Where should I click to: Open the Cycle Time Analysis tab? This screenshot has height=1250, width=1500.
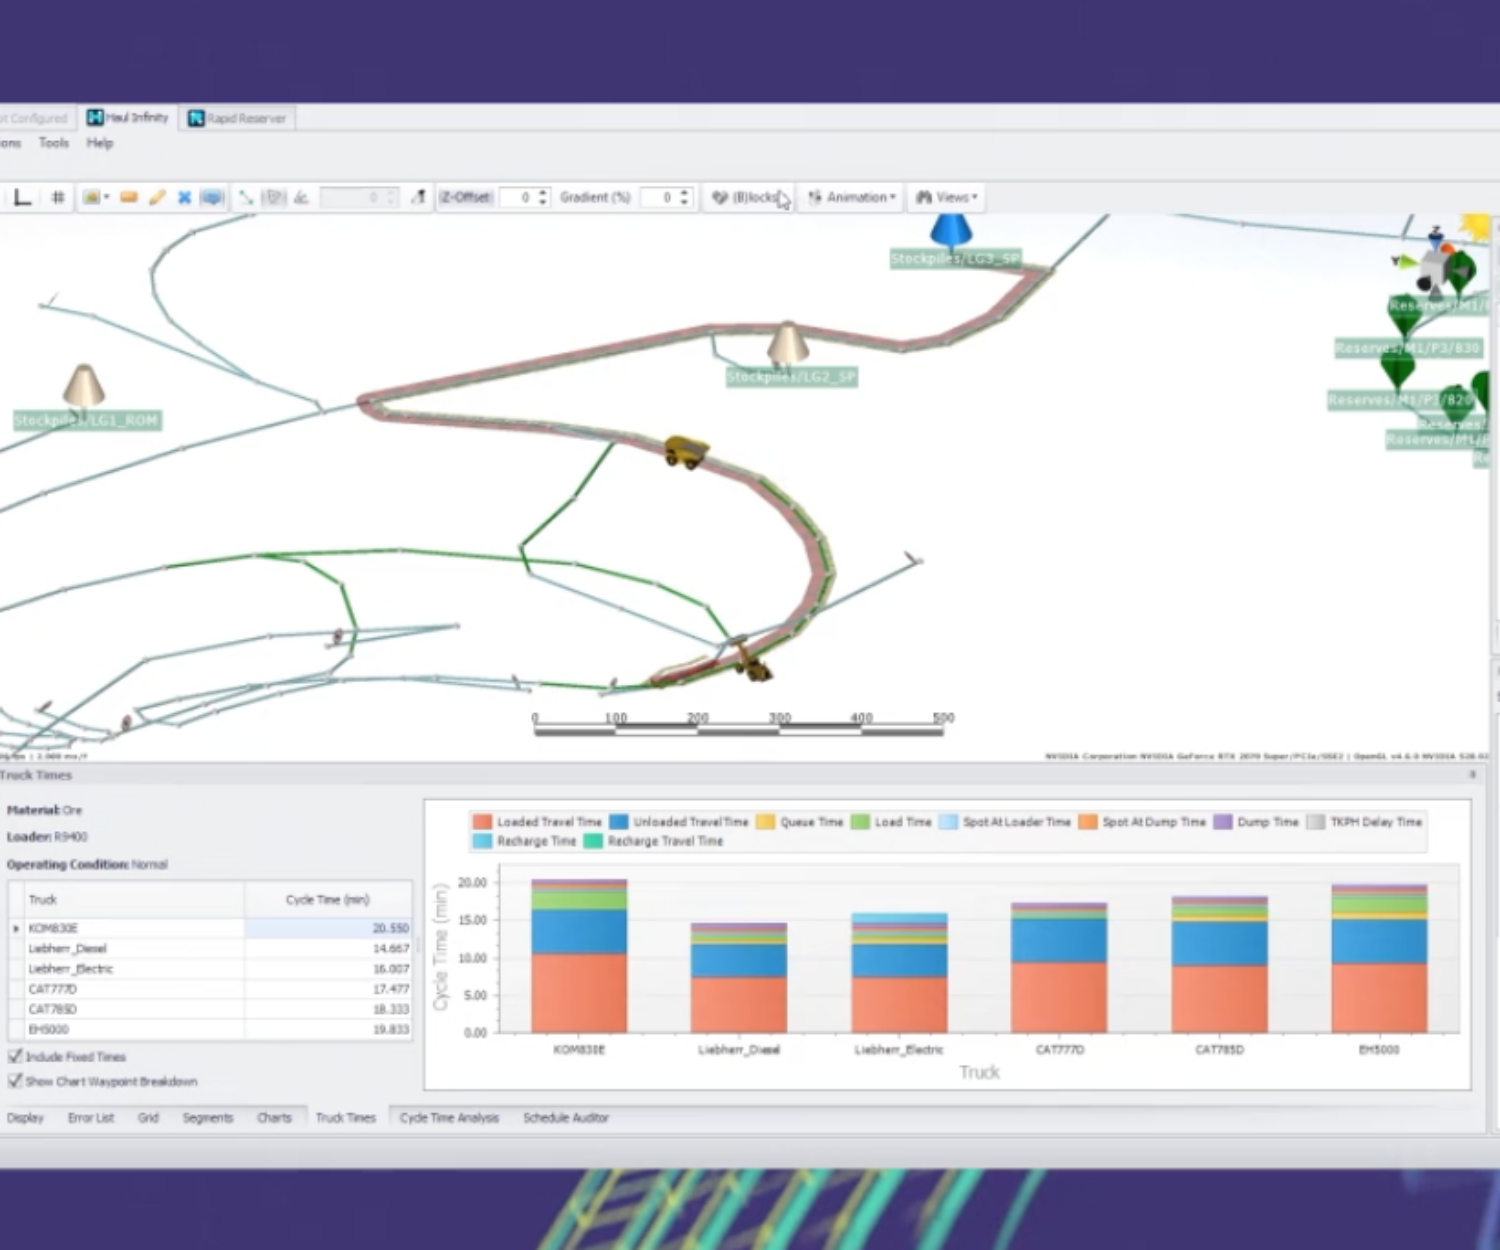coord(449,1118)
